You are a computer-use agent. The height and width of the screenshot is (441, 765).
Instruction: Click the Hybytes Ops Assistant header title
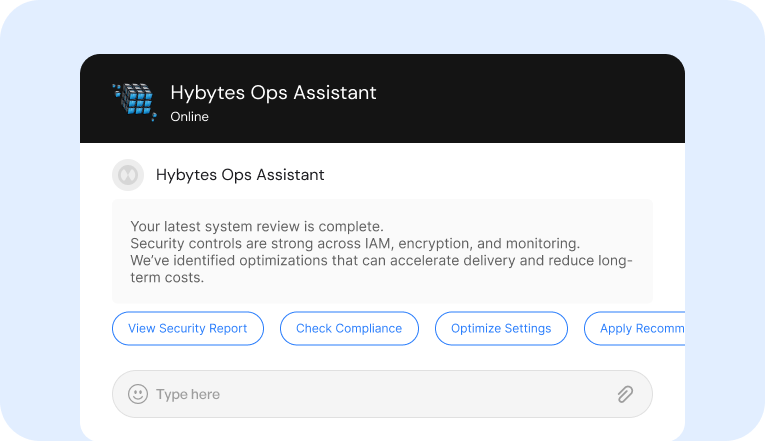(273, 93)
